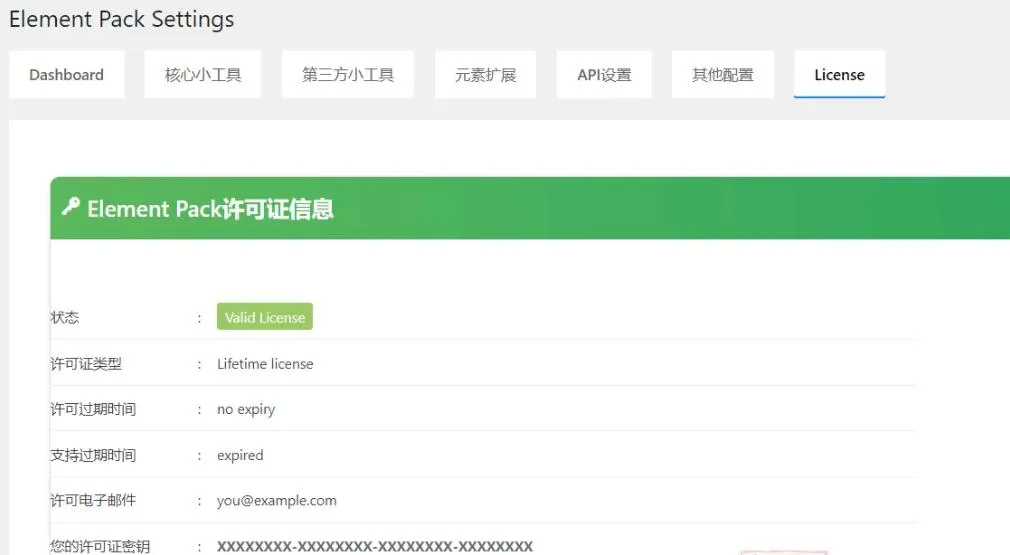This screenshot has height=555, width=1010.
Task: Click the Valid License status badge
Action: pyautogui.click(x=265, y=317)
